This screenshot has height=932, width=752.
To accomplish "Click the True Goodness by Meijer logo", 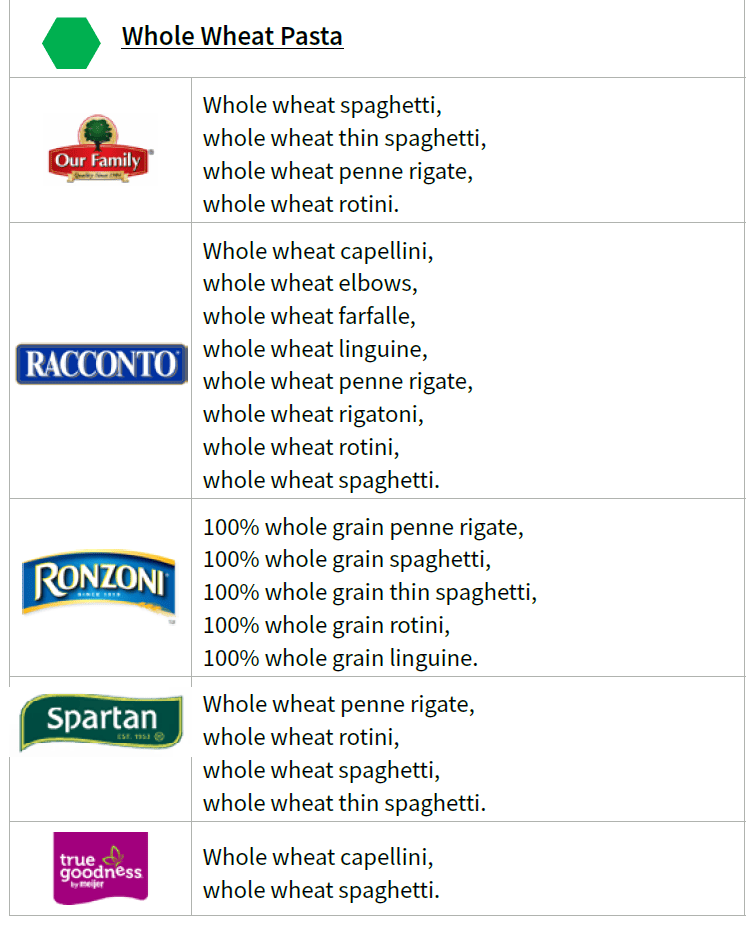I will click(100, 868).
